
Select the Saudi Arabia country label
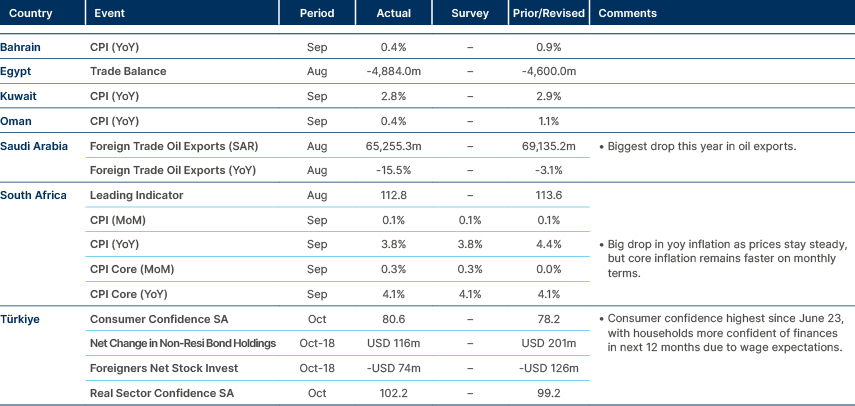pos(34,146)
